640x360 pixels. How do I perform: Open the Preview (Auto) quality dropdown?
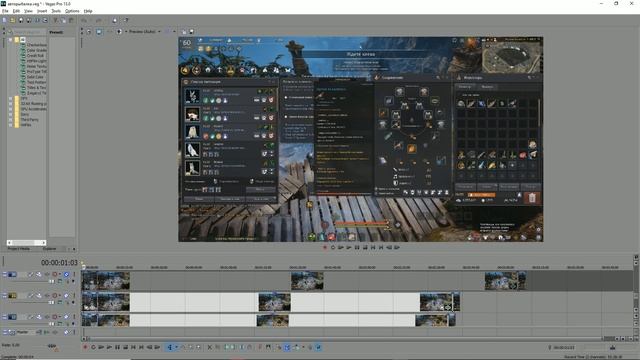[x=144, y=31]
